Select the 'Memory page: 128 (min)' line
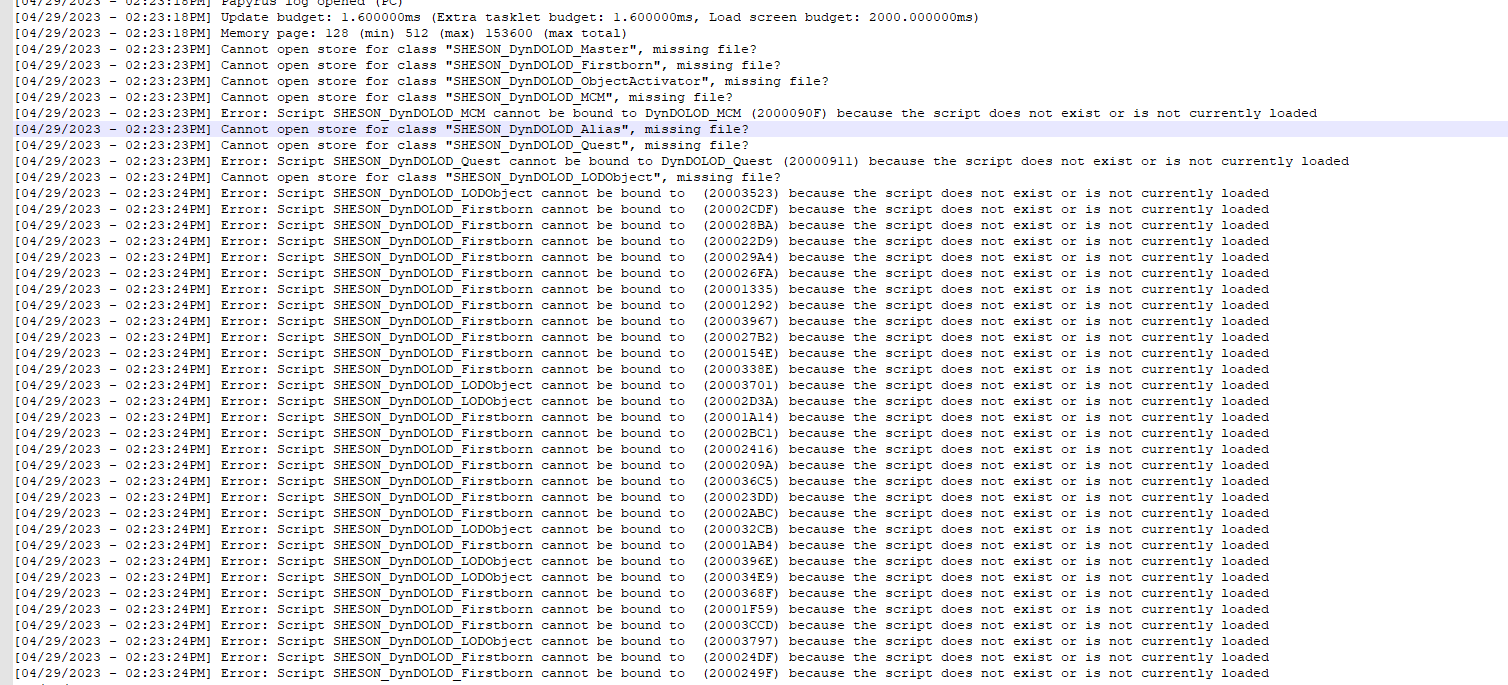Screen dimensions: 1508x685 322,33
